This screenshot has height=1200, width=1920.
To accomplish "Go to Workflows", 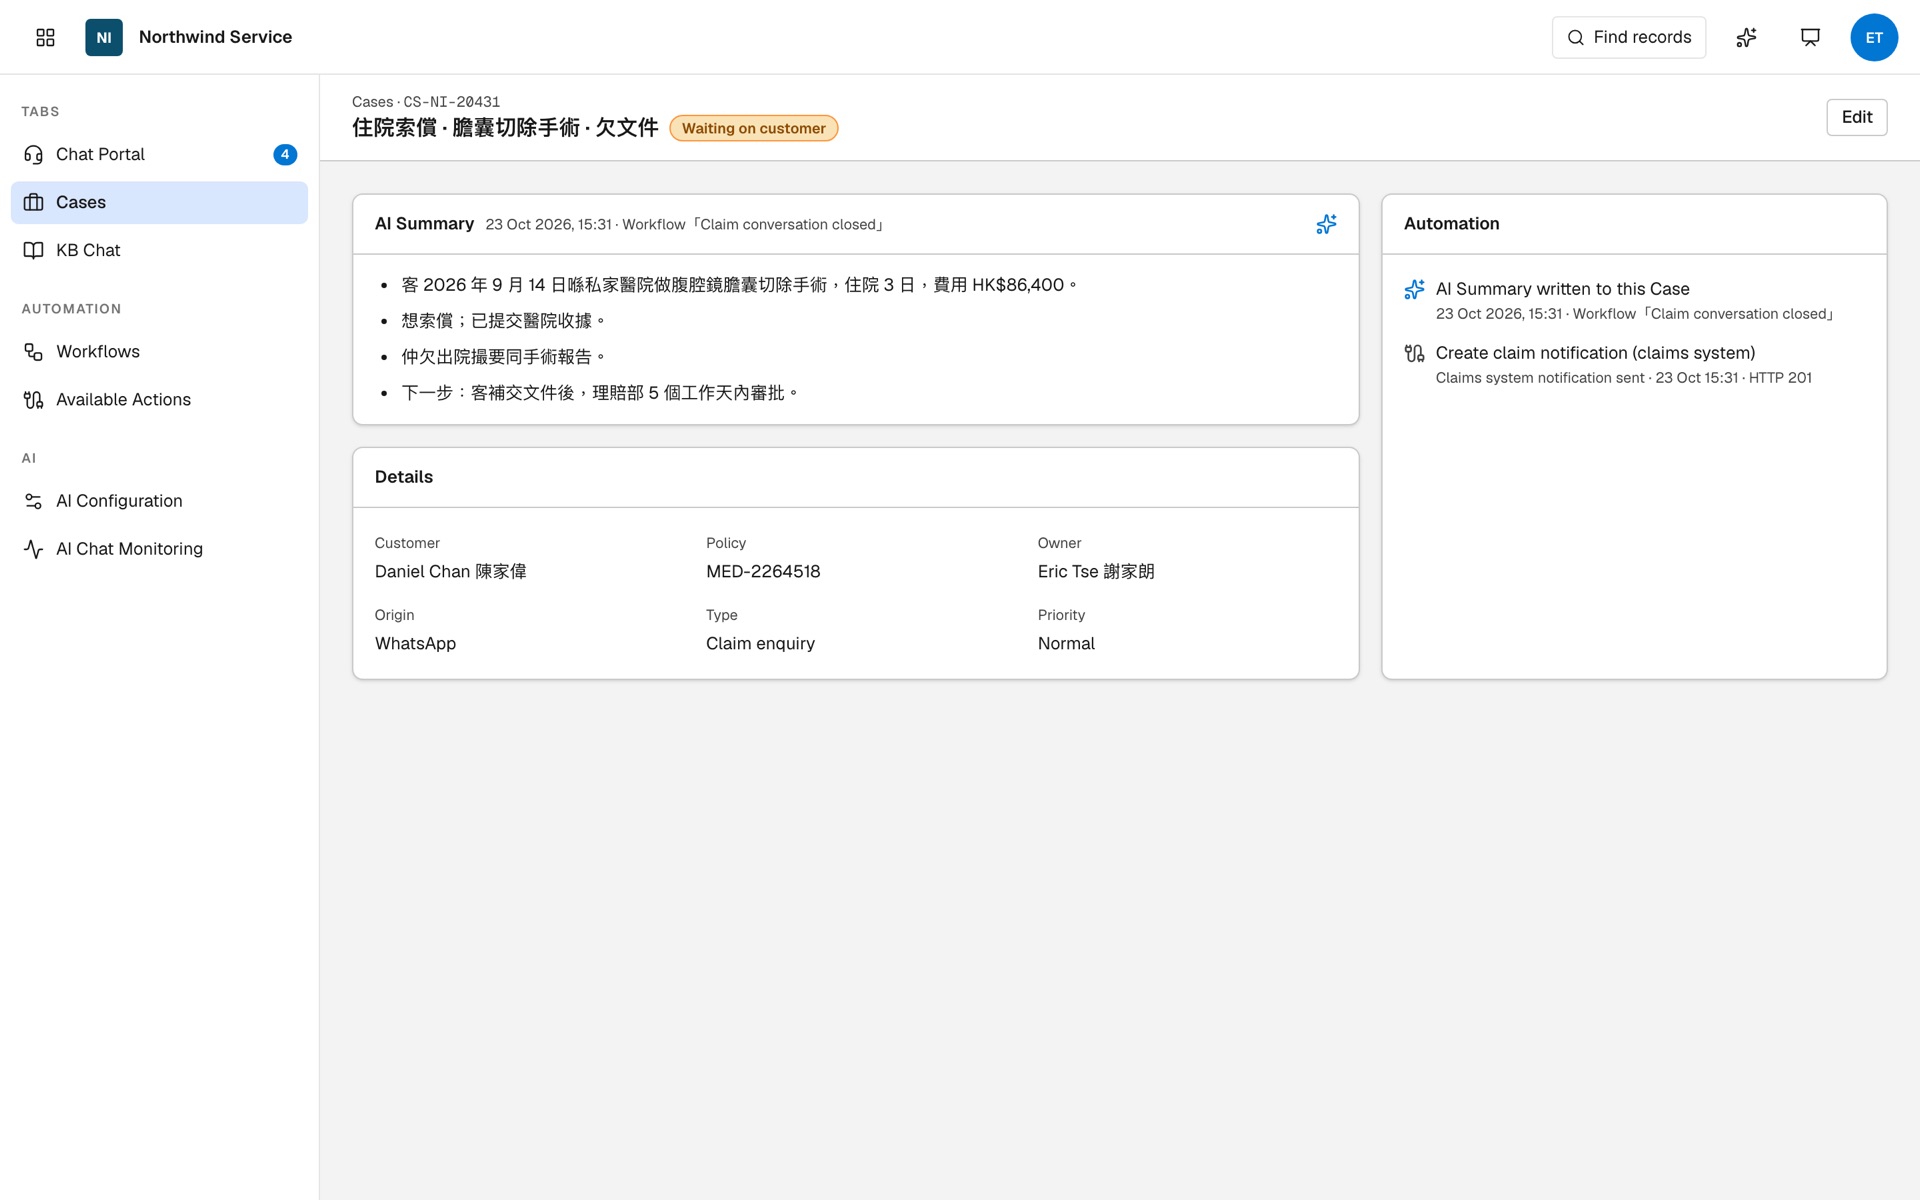I will pos(159,352).
